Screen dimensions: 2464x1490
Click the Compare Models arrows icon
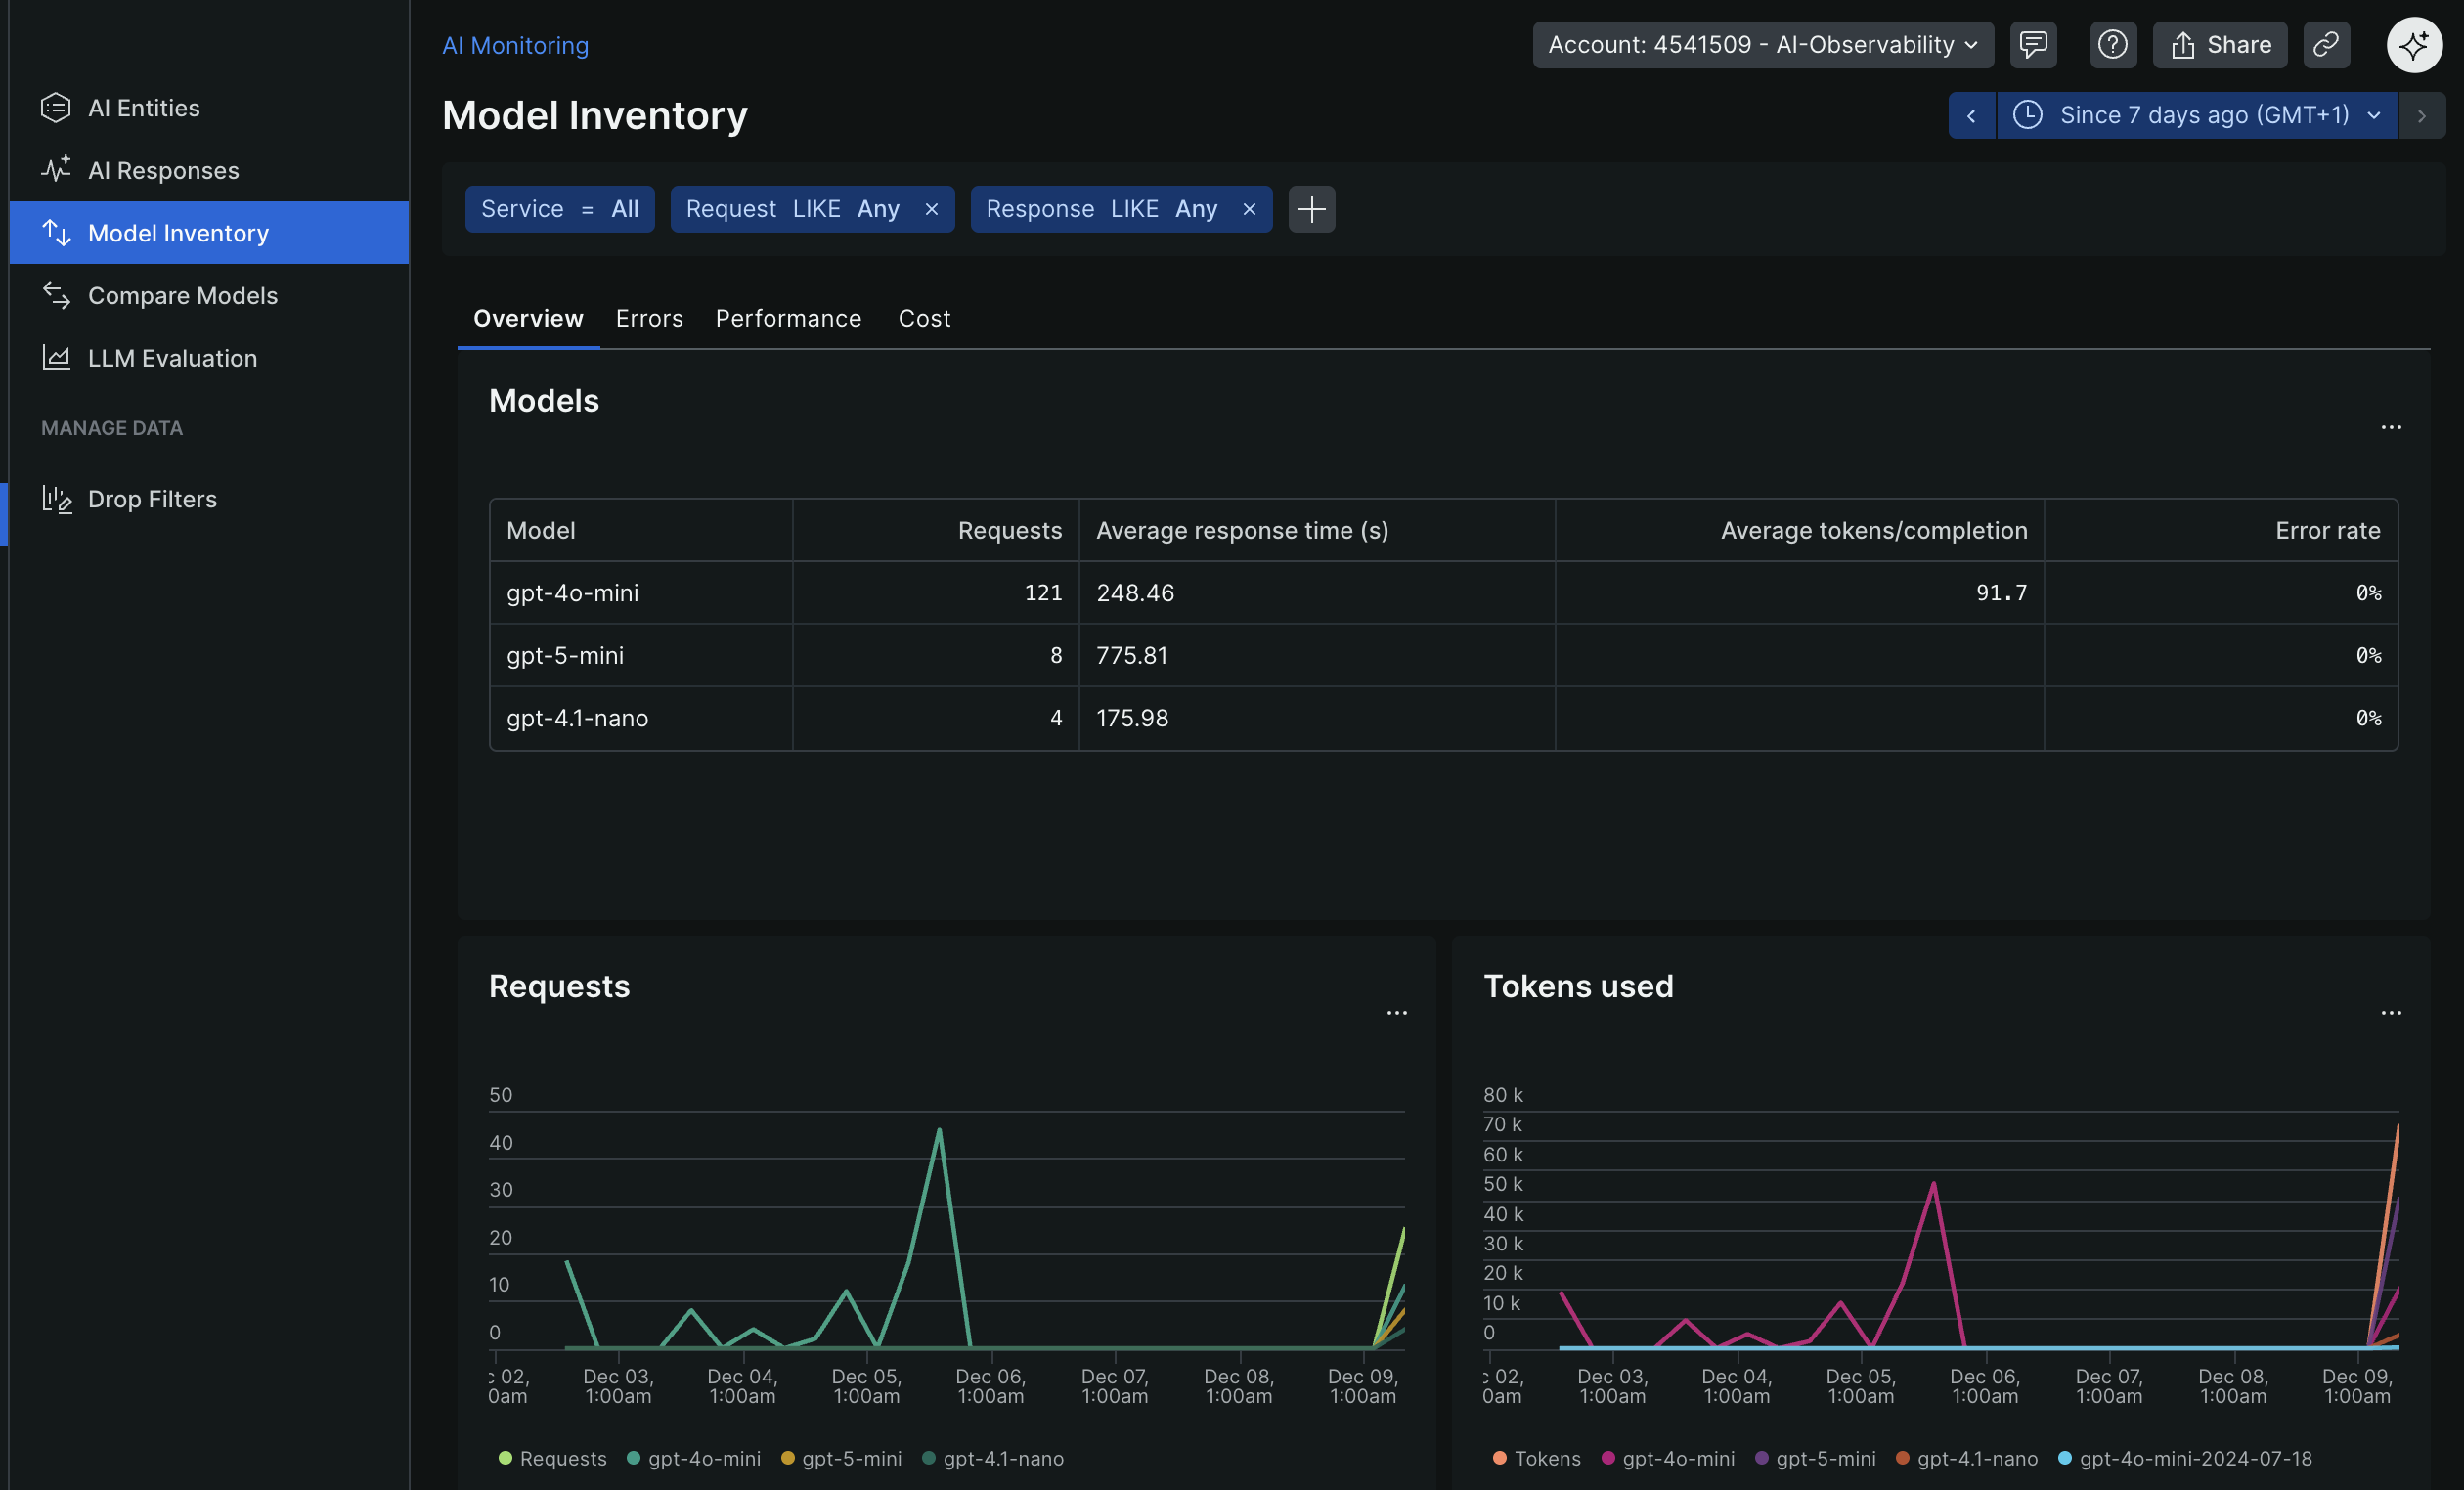[56, 296]
